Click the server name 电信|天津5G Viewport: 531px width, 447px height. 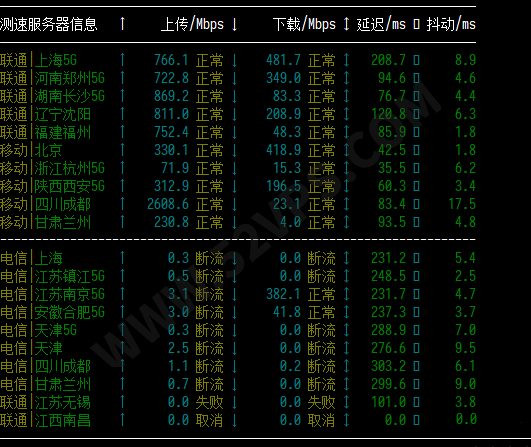click(x=38, y=330)
